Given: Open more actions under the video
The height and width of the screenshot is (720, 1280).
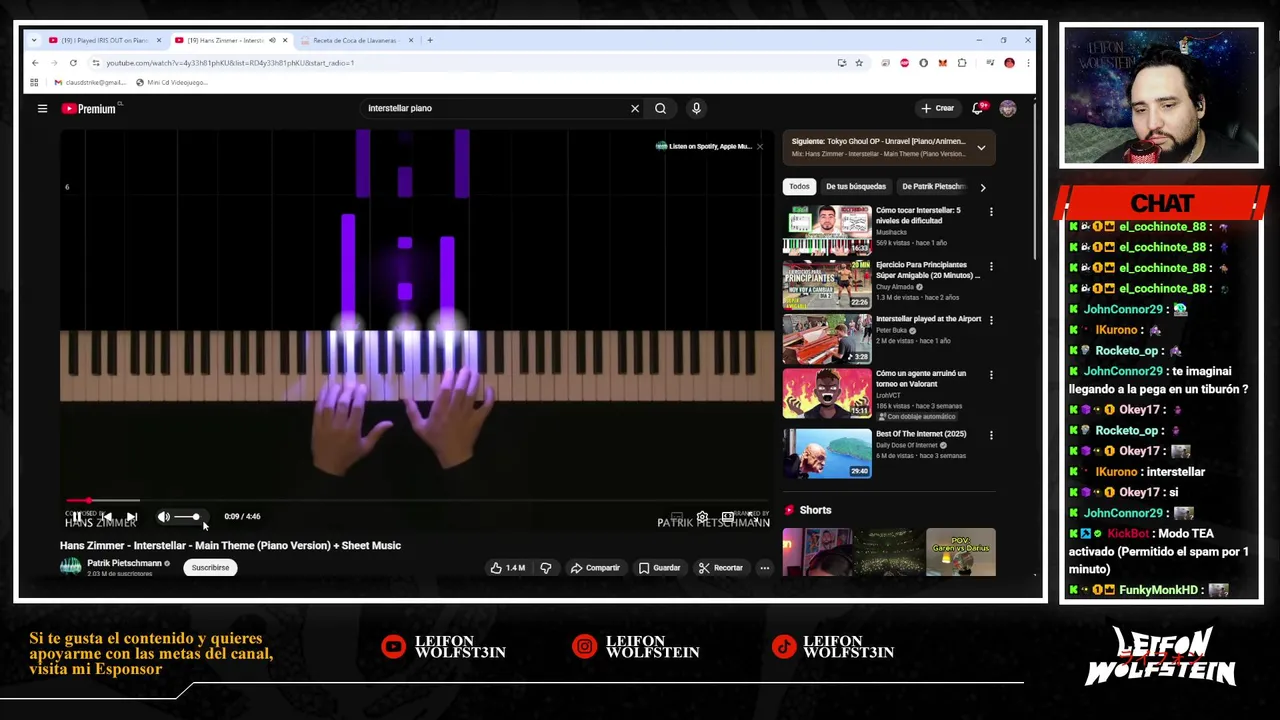Looking at the screenshot, I should tap(764, 568).
